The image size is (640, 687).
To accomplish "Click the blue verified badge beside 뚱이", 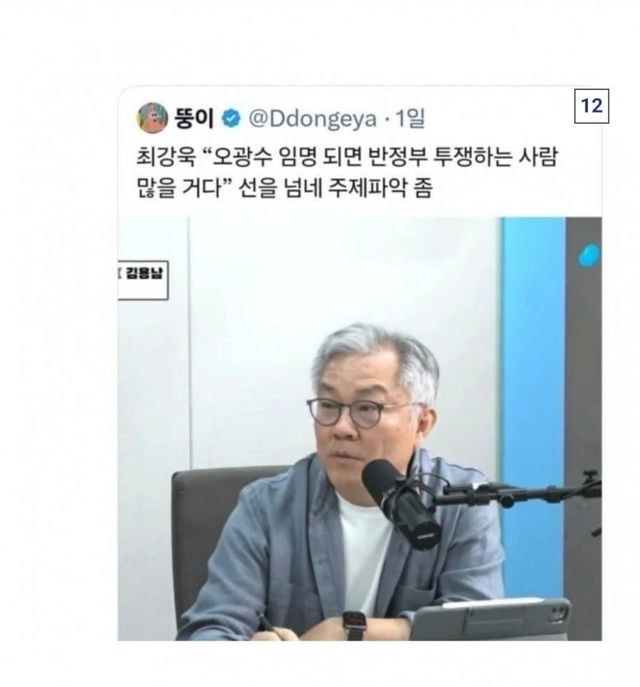I will coord(231,119).
